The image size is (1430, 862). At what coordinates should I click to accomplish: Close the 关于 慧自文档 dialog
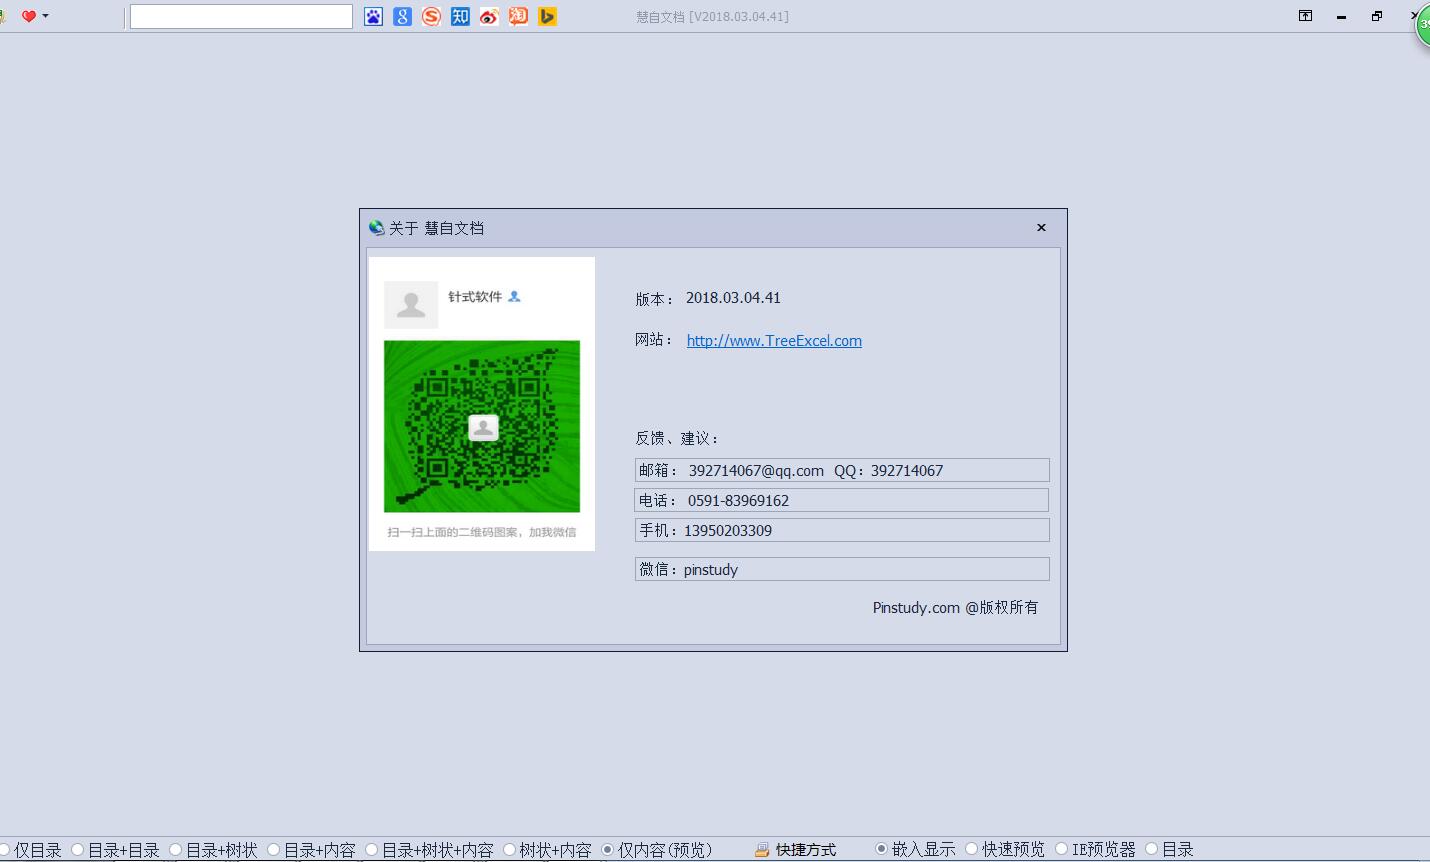coord(1041,228)
